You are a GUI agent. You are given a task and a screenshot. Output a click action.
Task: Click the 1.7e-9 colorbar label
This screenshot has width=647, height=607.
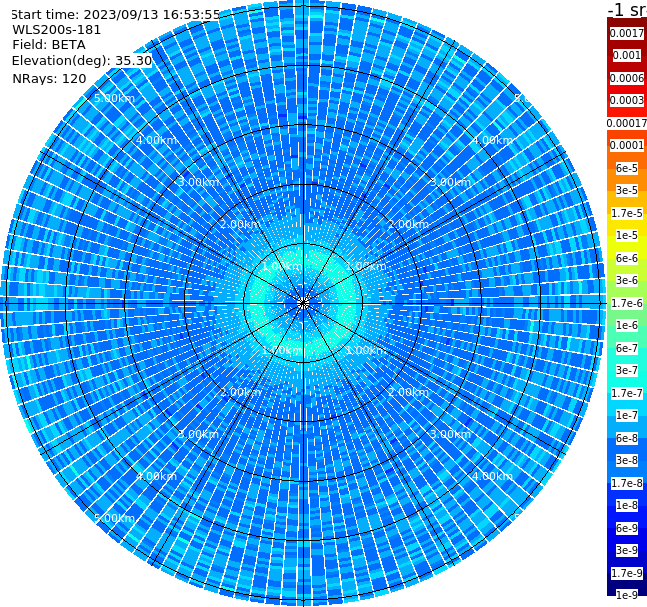coord(627,573)
